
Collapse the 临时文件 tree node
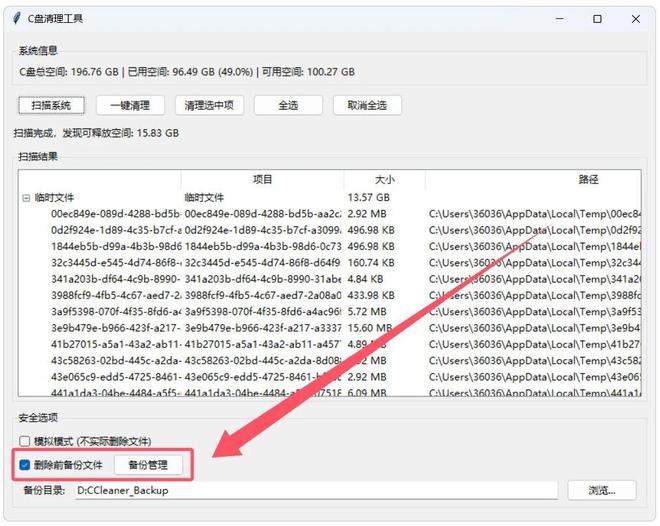25,198
